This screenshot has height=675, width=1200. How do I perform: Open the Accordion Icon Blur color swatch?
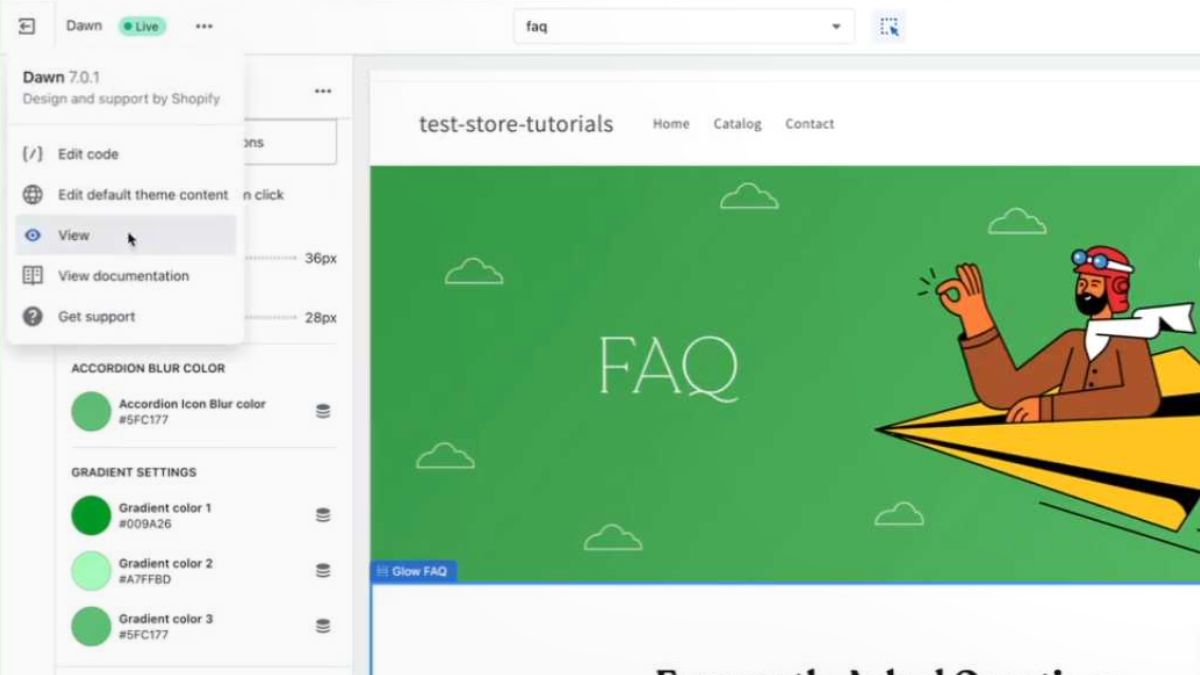[90, 410]
